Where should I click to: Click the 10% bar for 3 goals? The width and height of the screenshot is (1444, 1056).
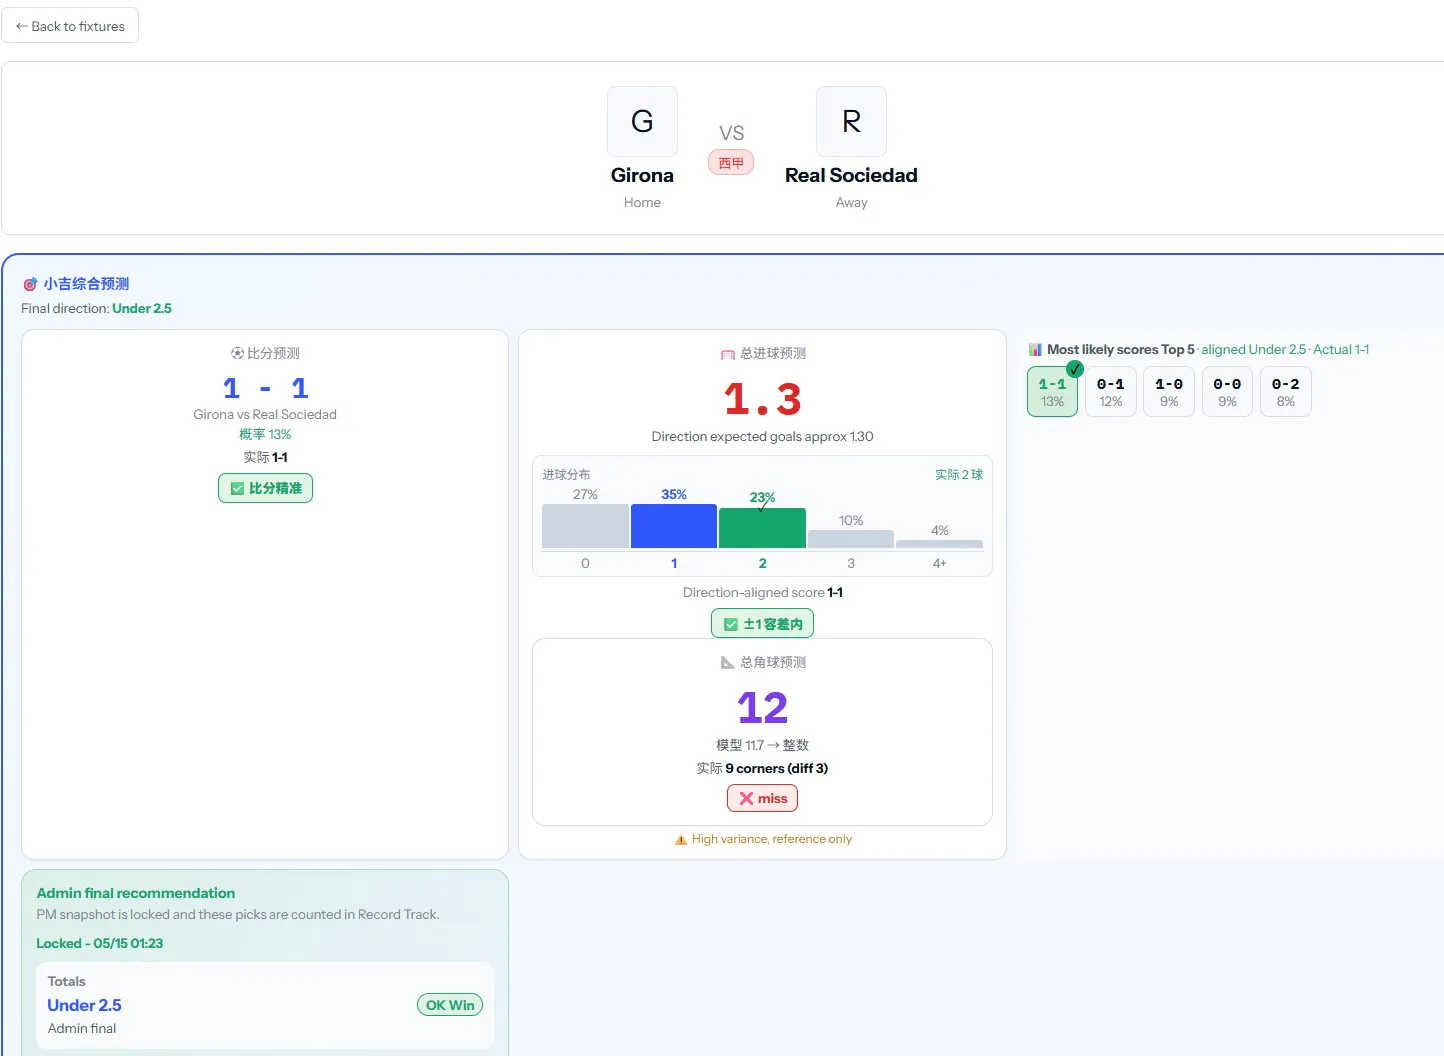[x=851, y=539]
